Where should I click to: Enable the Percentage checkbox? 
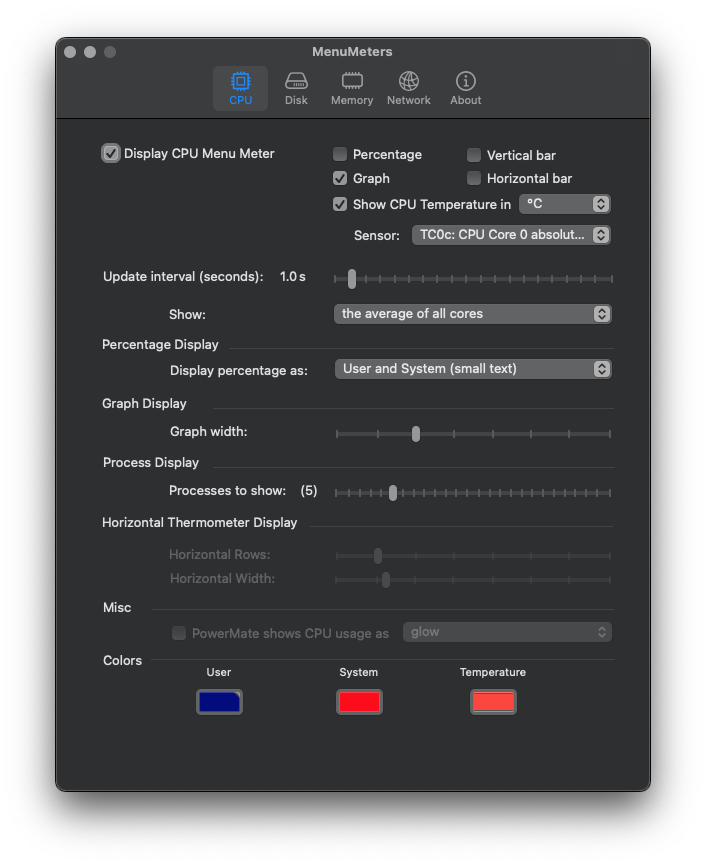coord(340,154)
